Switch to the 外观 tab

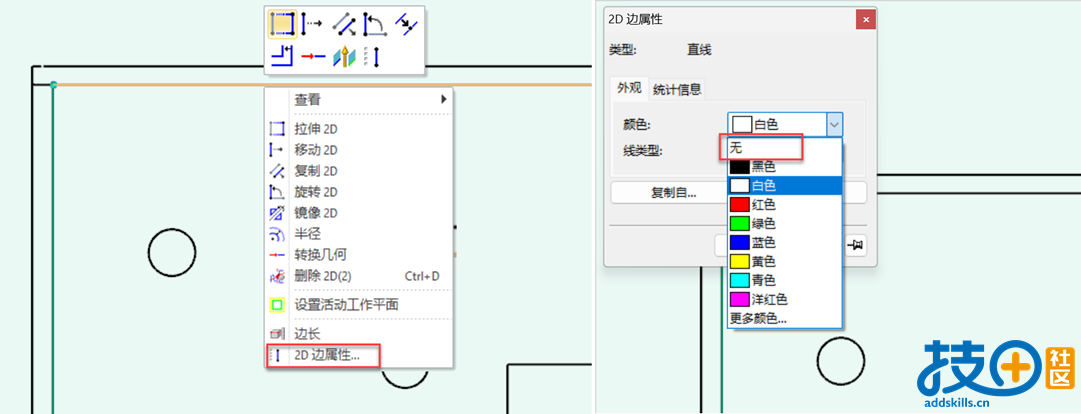pyautogui.click(x=629, y=88)
